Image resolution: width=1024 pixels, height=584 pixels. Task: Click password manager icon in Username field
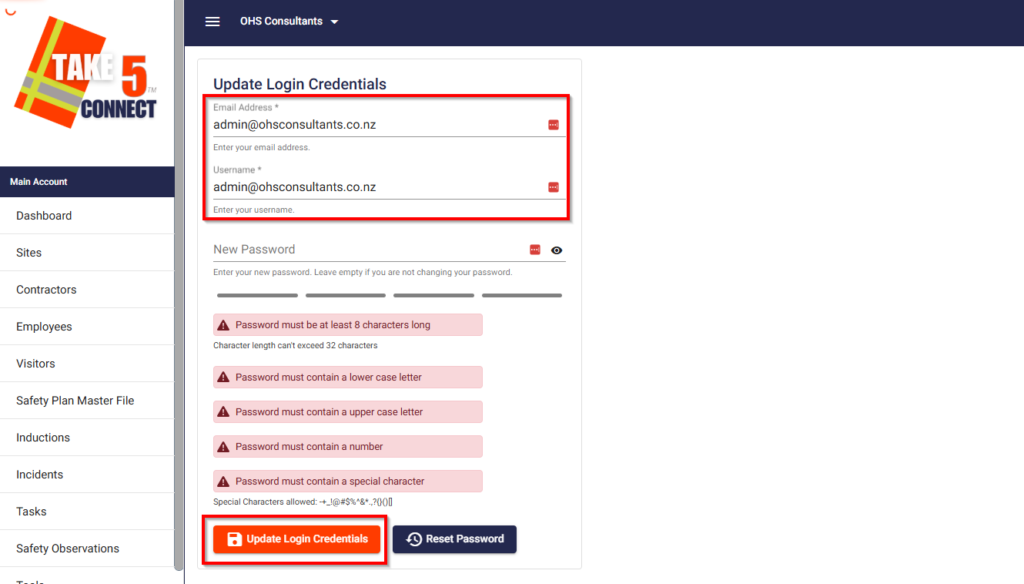click(x=553, y=187)
